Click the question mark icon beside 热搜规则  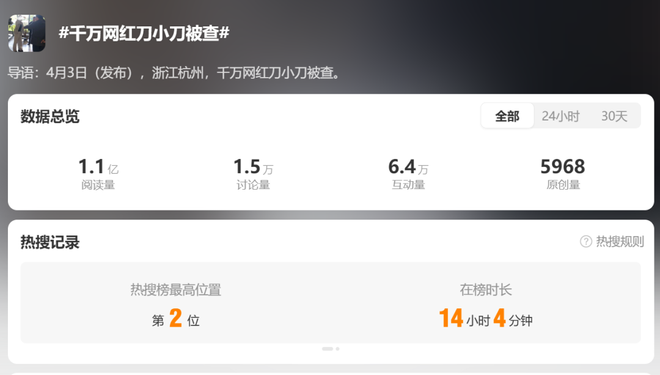[585, 242]
